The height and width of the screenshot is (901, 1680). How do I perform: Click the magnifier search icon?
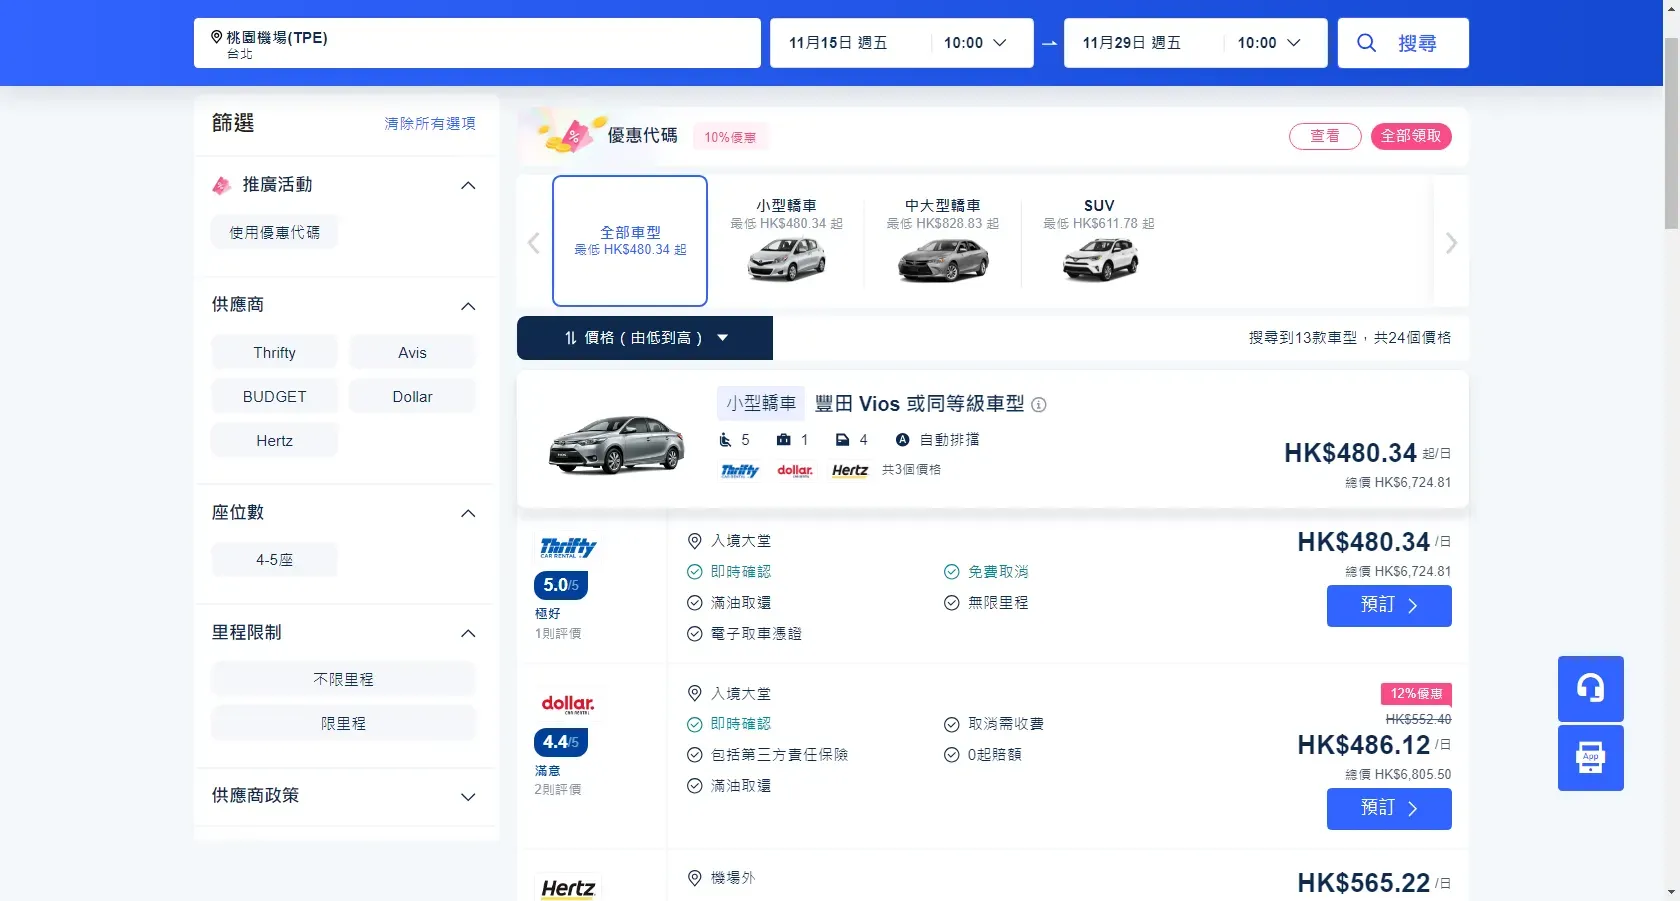coord(1366,42)
